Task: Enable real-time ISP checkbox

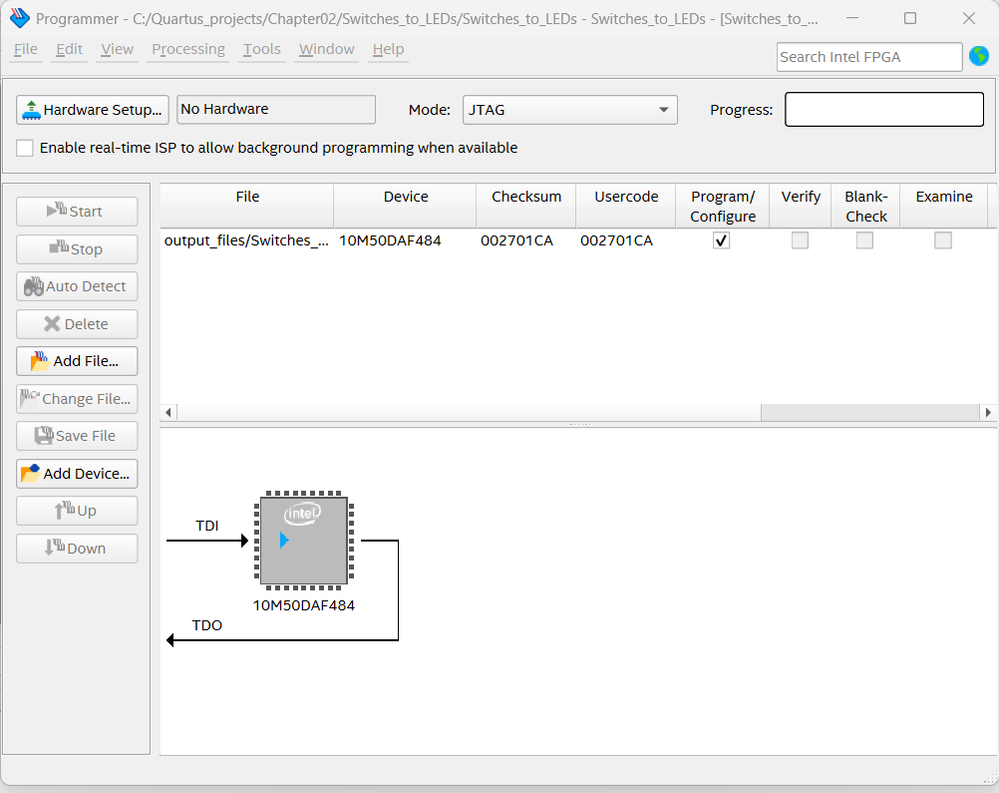Action: tap(25, 148)
